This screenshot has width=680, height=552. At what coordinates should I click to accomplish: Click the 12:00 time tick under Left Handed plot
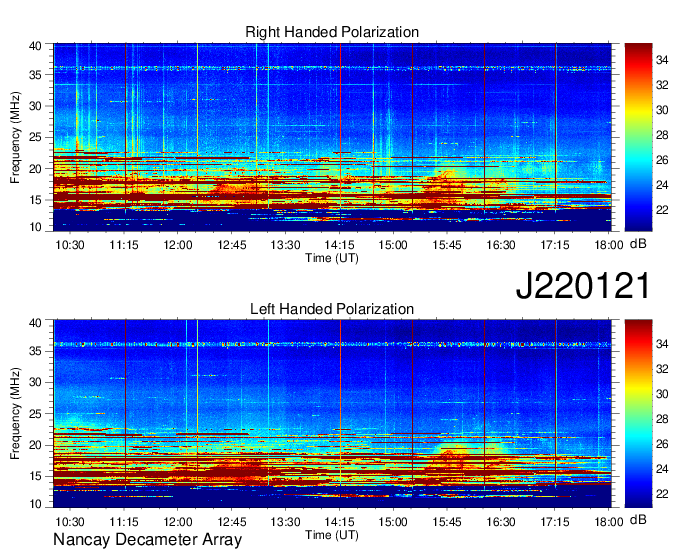[x=178, y=522]
